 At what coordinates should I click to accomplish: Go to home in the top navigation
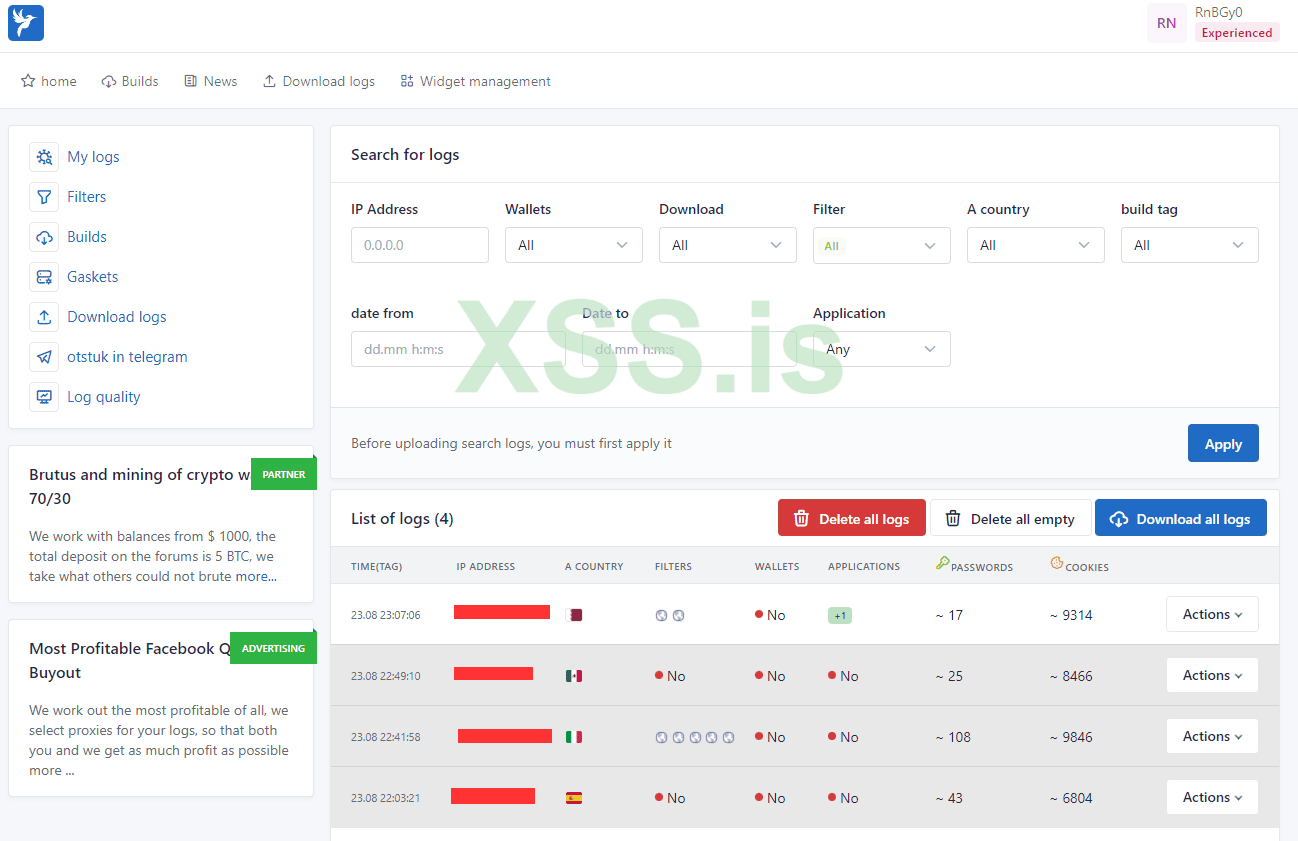pos(49,81)
